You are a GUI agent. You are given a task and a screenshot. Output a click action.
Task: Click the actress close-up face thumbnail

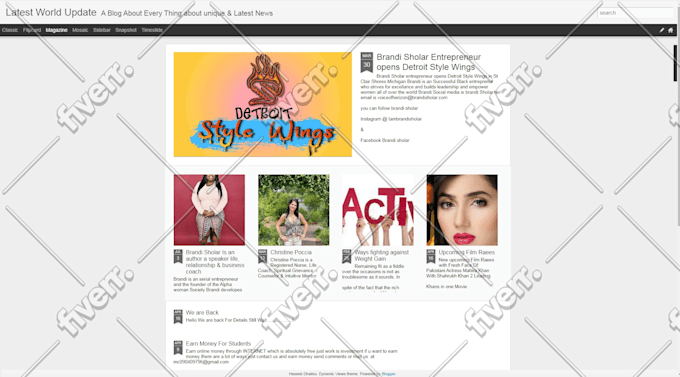point(462,210)
